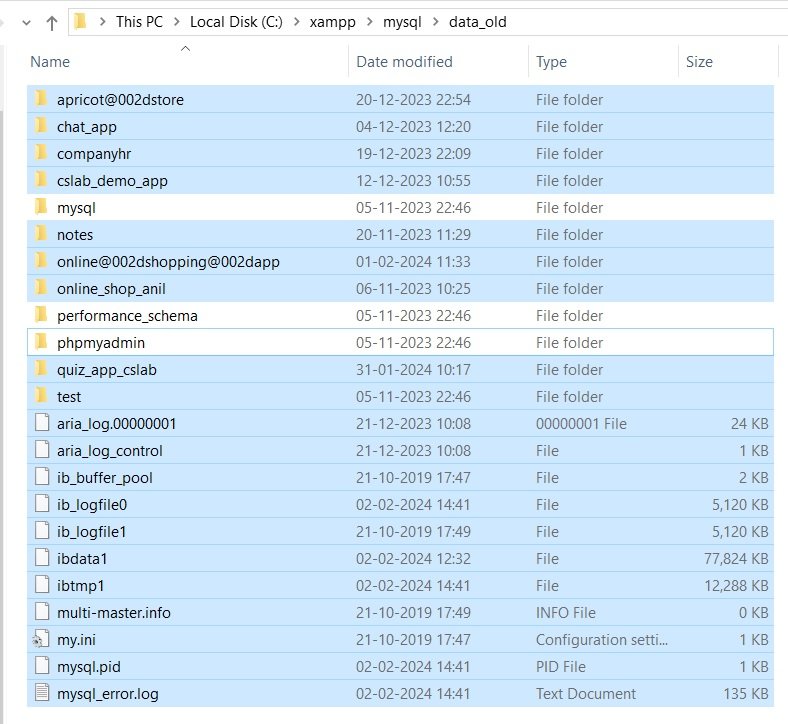This screenshot has width=788, height=724.
Task: Click the aria_log_control file icon
Action: pyautogui.click(x=42, y=450)
